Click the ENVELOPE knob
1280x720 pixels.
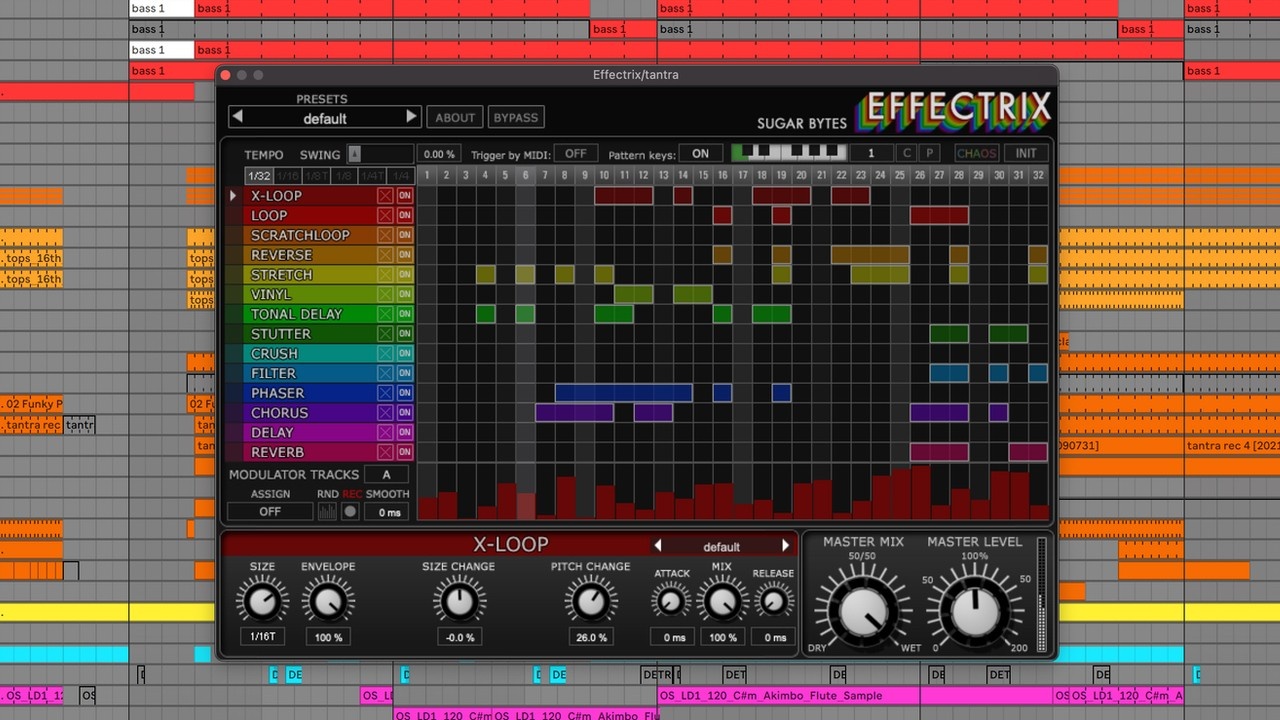(x=328, y=601)
